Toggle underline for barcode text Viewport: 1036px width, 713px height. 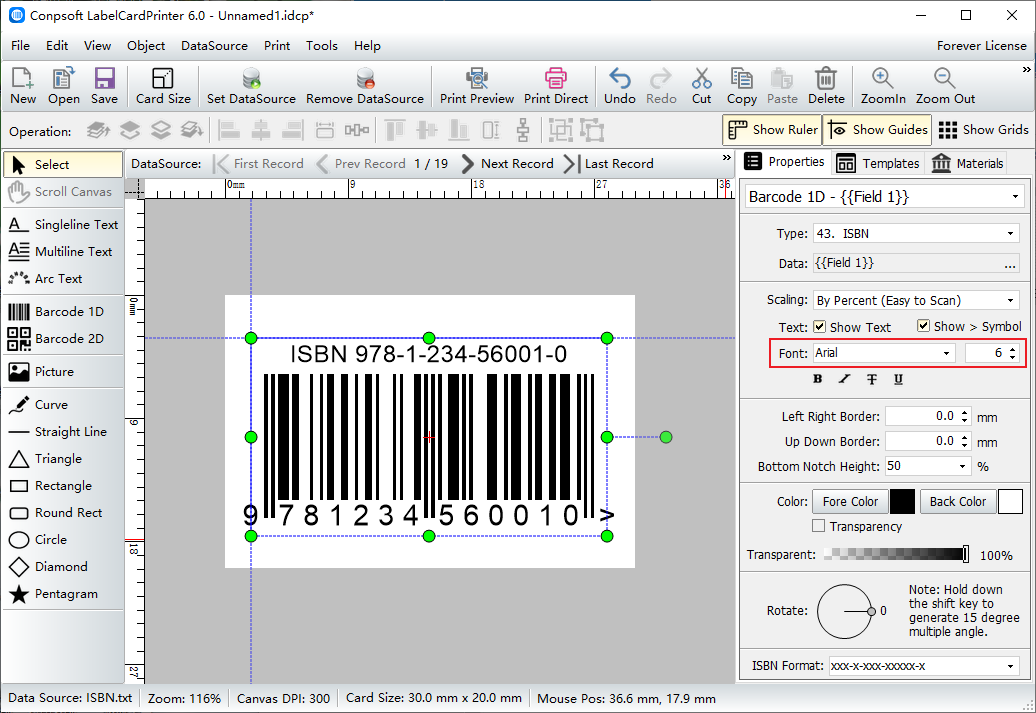pyautogui.click(x=899, y=379)
